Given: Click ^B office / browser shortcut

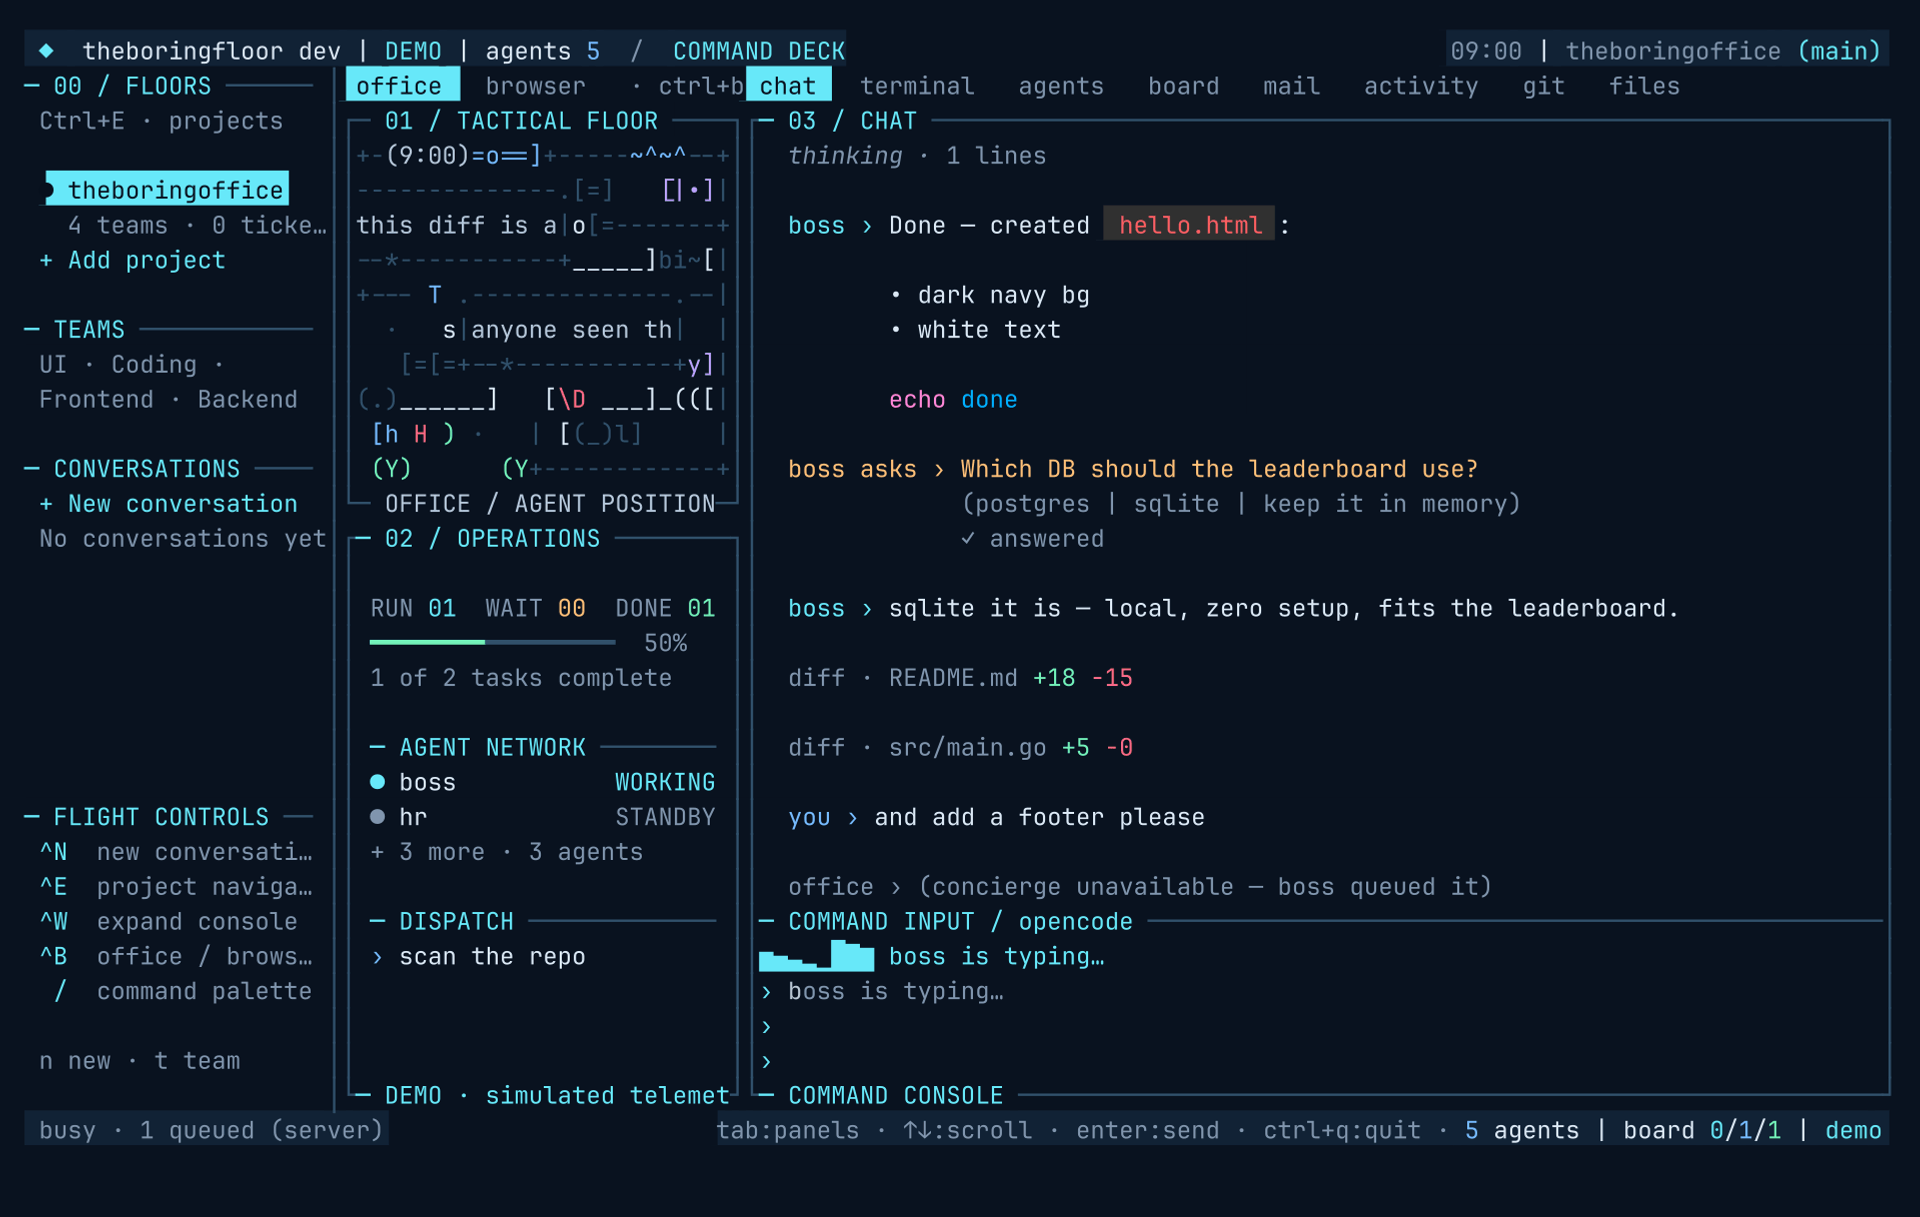Looking at the screenshot, I should click(176, 956).
